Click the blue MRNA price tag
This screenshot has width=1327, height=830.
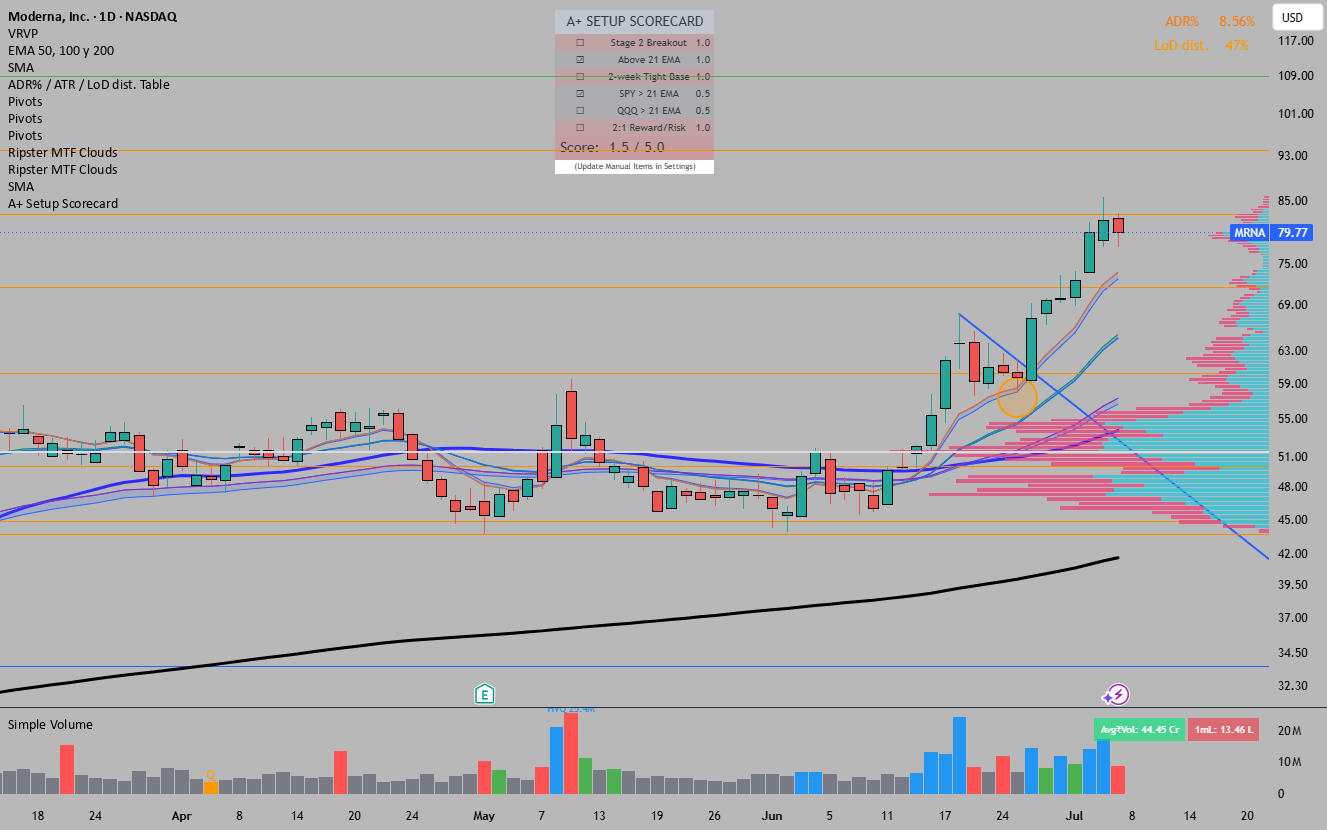coord(1250,233)
